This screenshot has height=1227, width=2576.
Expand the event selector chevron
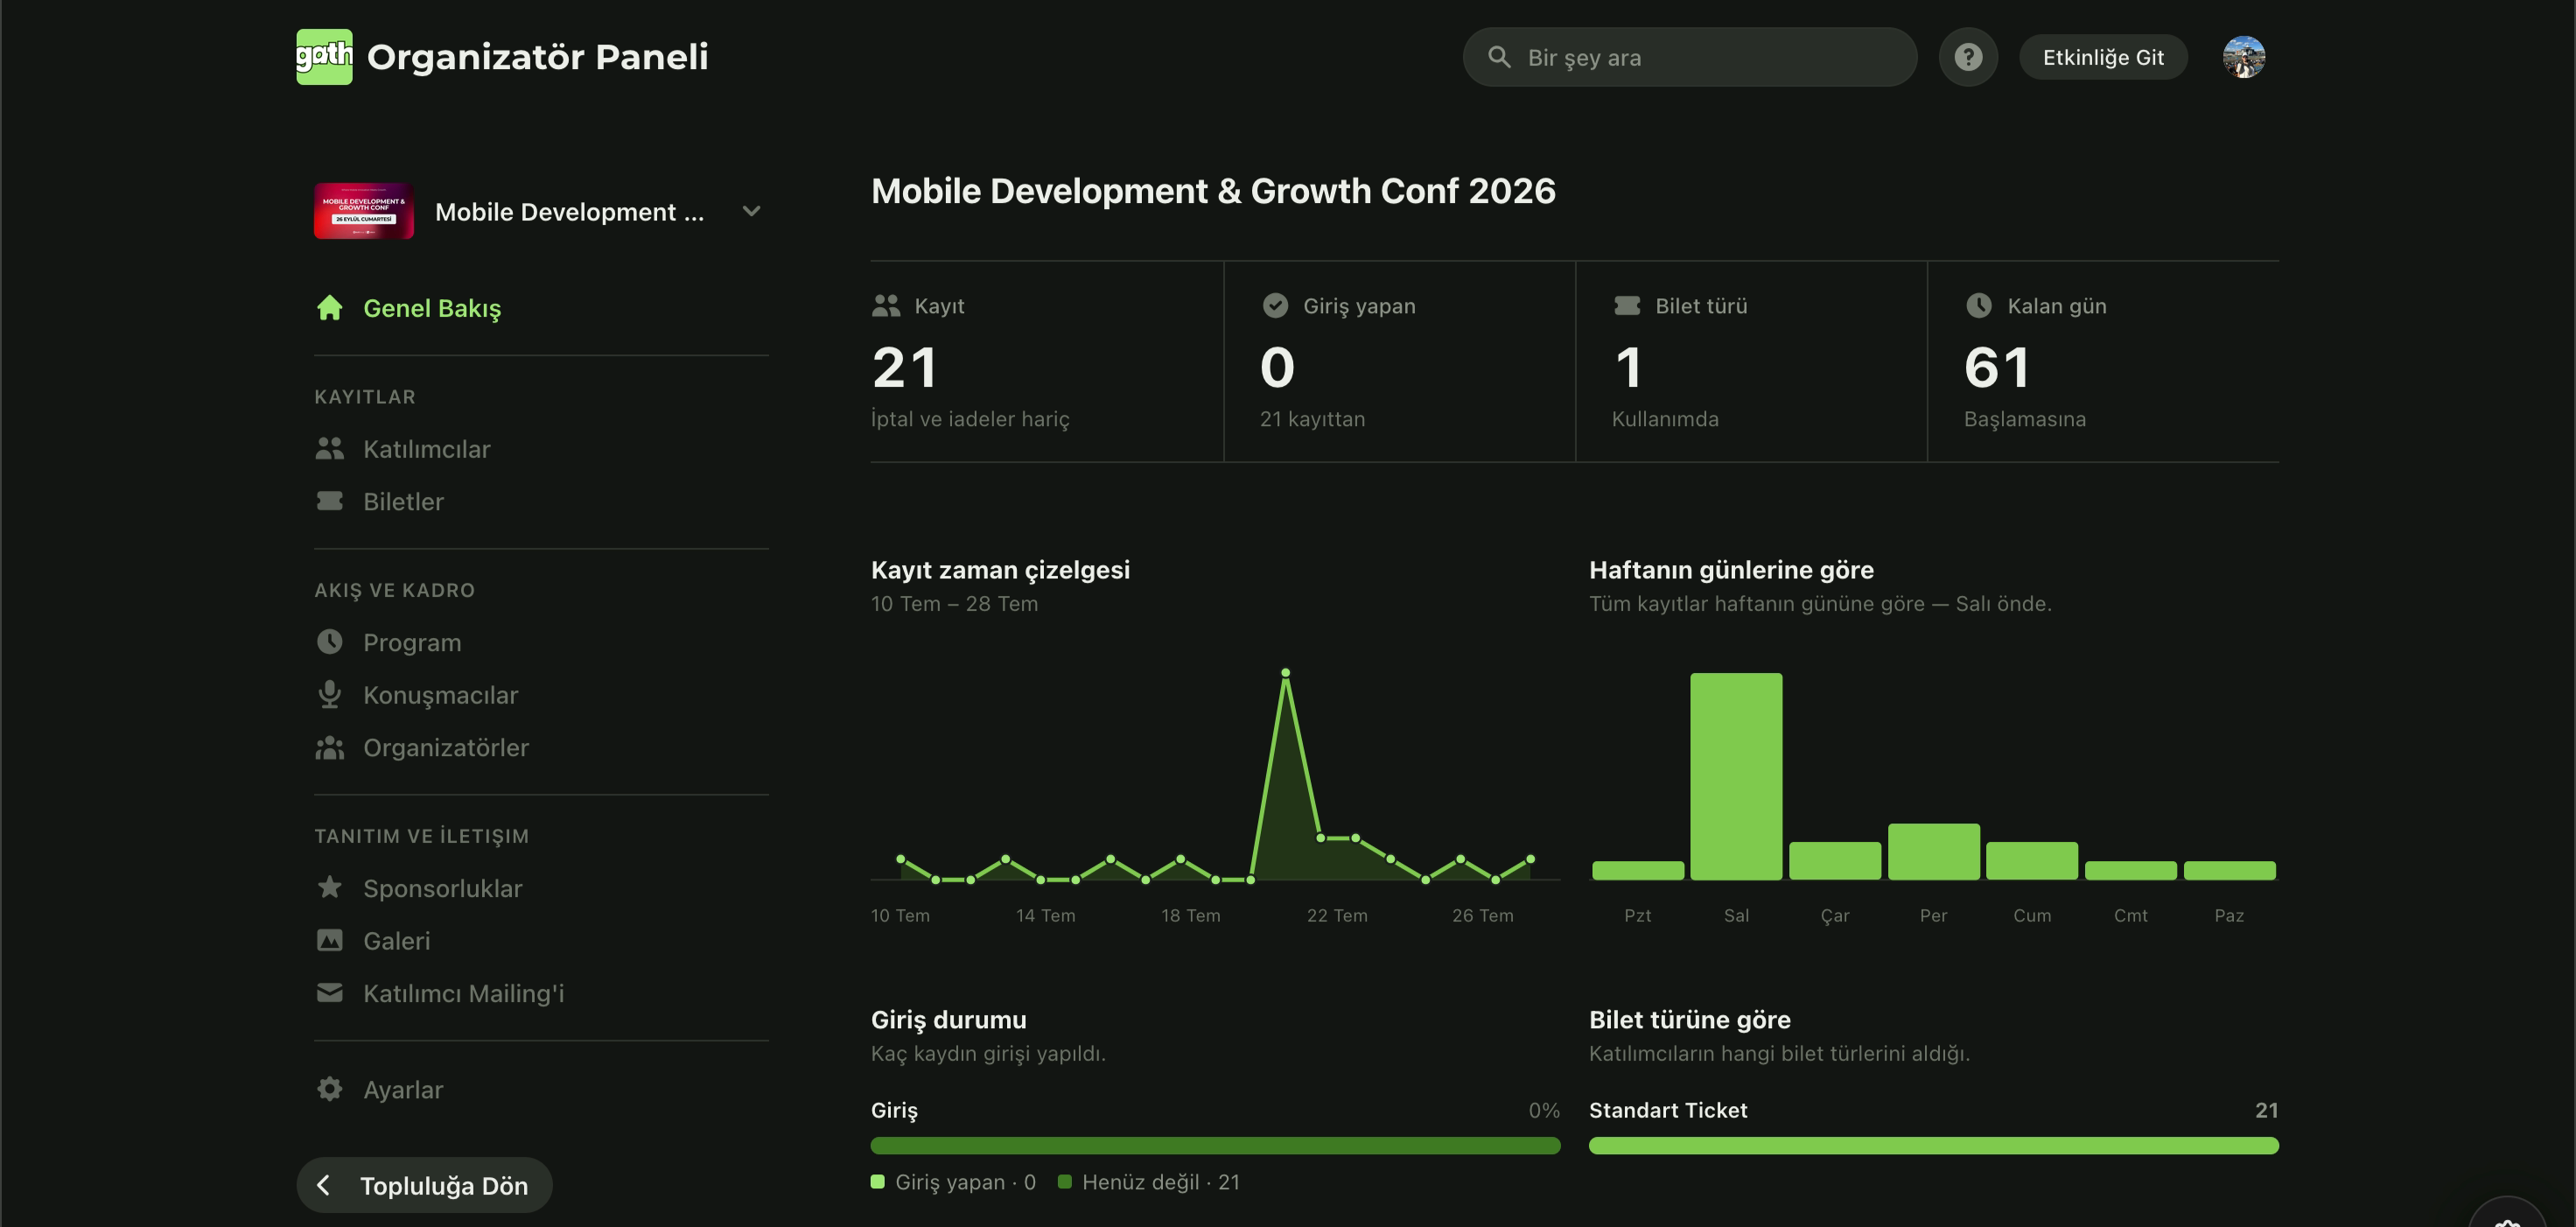(751, 211)
